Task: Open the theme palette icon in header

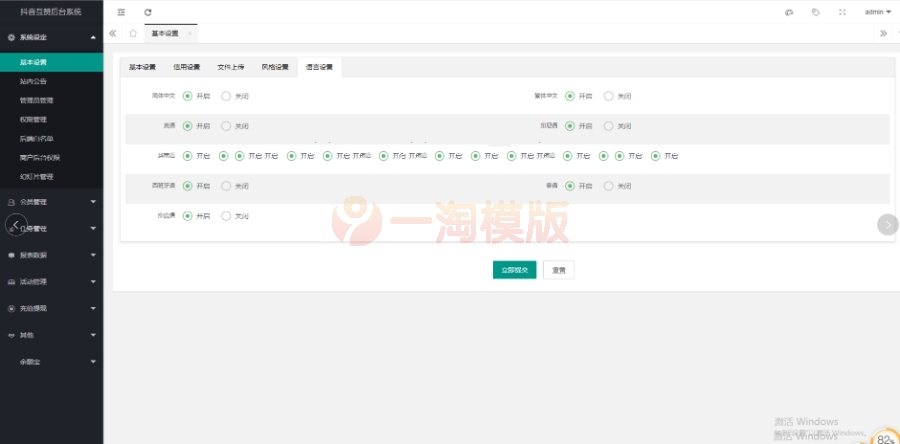Action: click(789, 12)
